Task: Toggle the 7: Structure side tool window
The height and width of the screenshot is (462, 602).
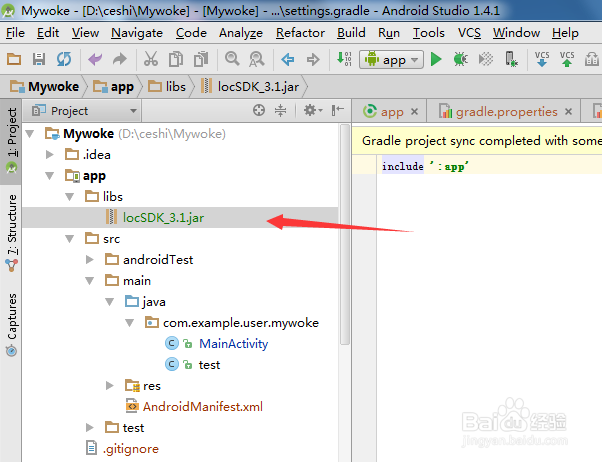Action: (12, 233)
